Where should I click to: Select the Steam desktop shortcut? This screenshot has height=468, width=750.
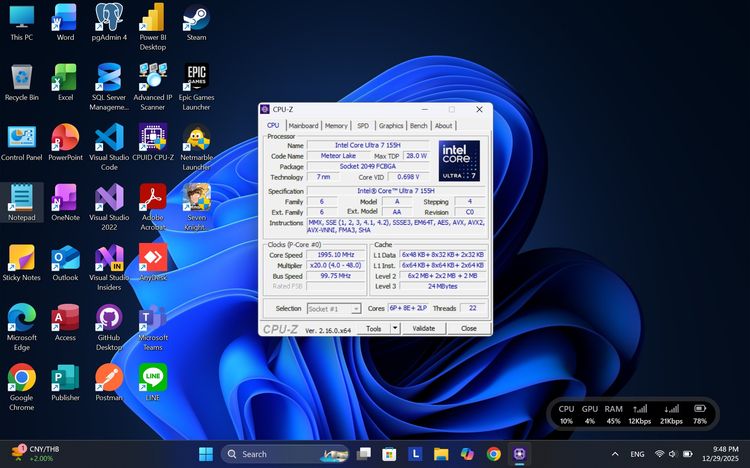[196, 22]
